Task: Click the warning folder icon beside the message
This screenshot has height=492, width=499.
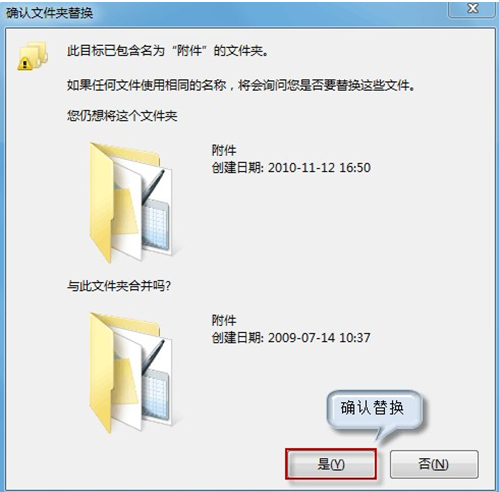Action: (32, 56)
